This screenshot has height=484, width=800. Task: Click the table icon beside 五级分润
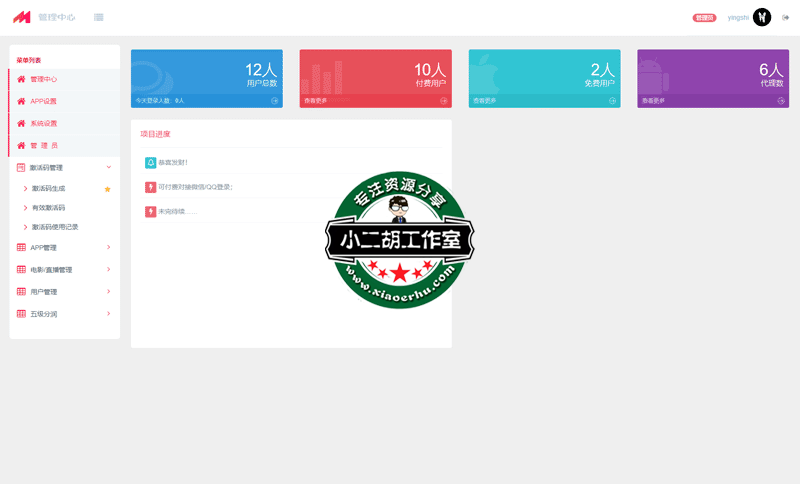click(x=21, y=313)
